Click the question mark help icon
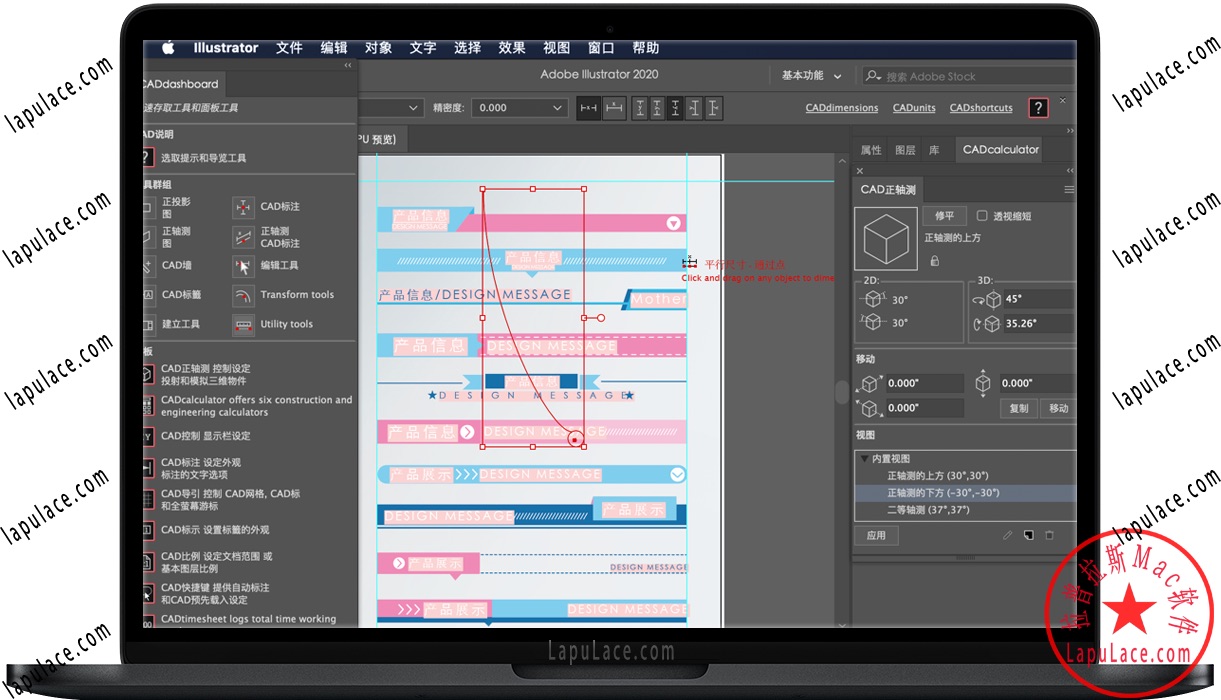 click(x=1037, y=107)
